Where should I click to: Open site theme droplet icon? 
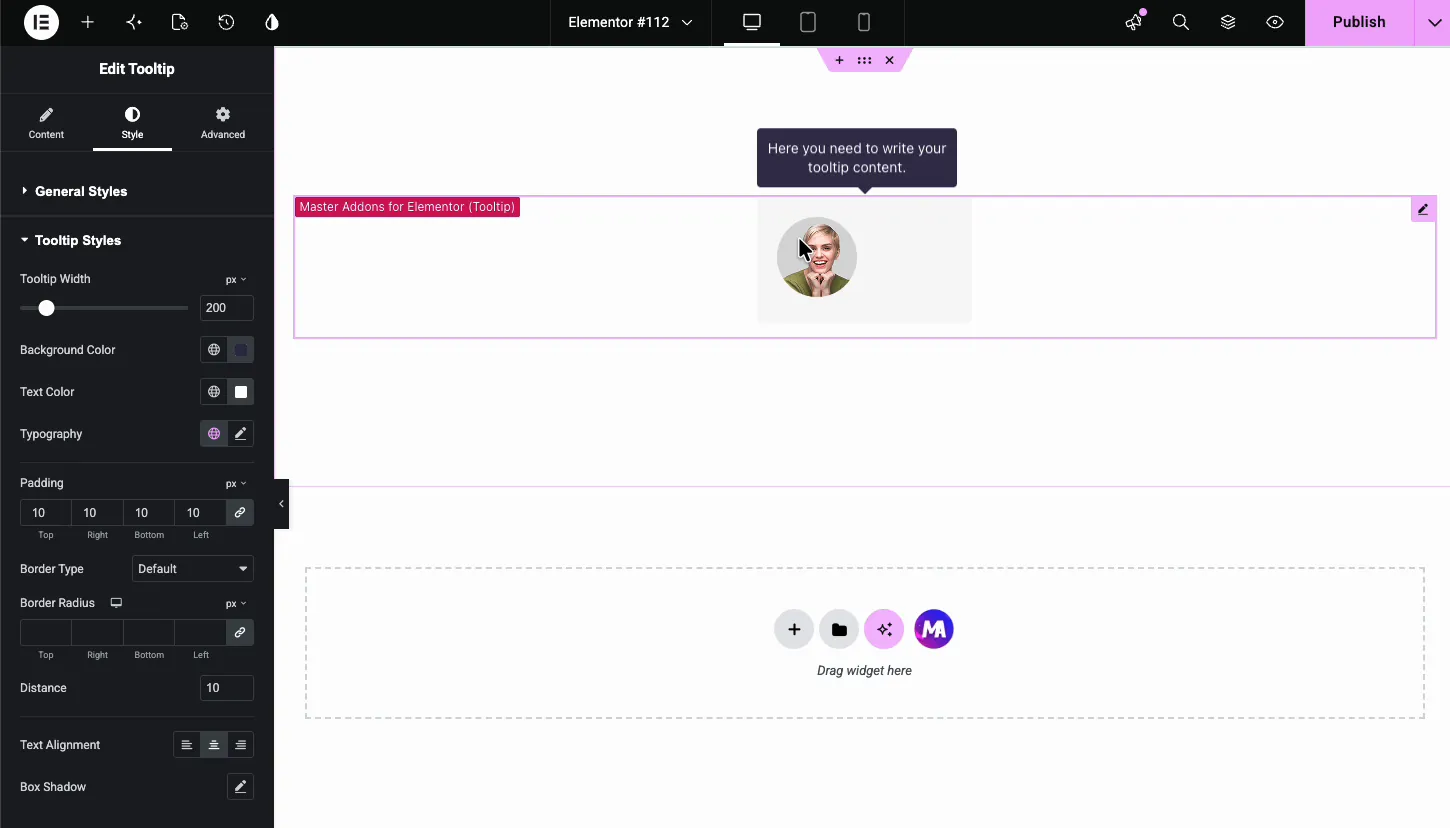pos(272,22)
